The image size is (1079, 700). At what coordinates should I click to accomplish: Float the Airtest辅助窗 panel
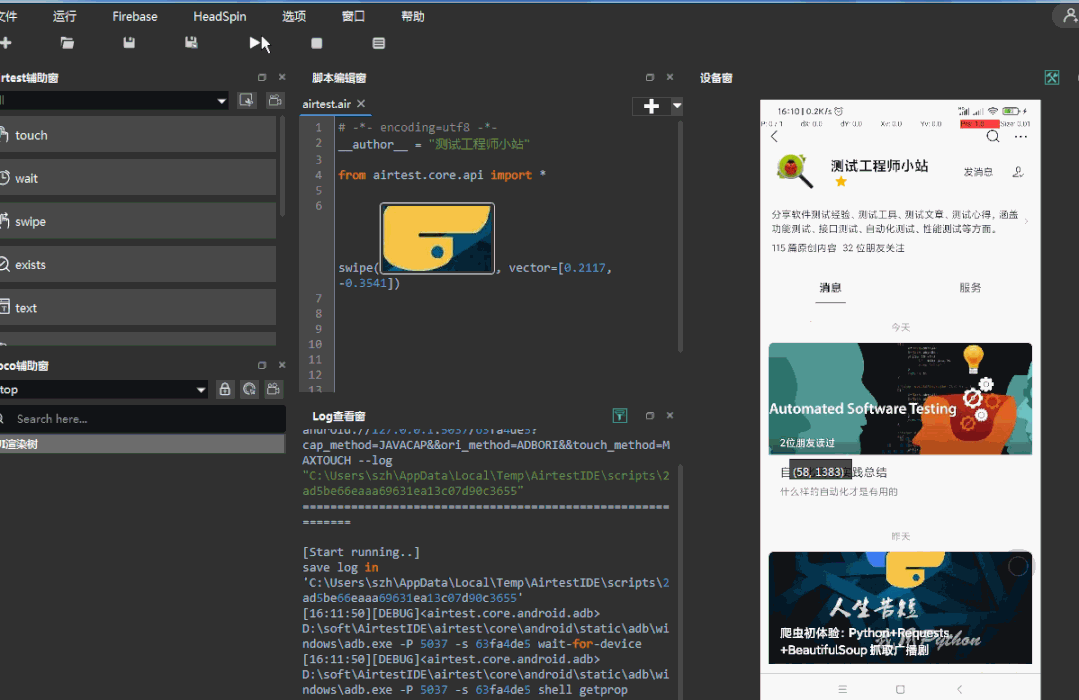pyautogui.click(x=261, y=77)
